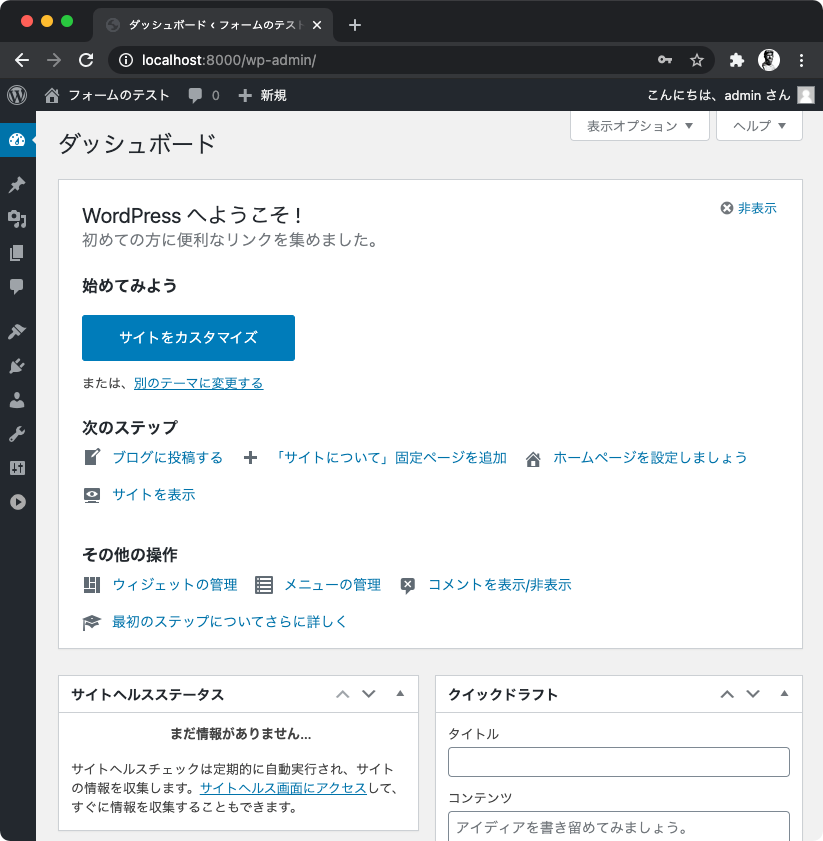The width and height of the screenshot is (823, 841).
Task: Open メニューの管理 link
Action: (x=332, y=585)
